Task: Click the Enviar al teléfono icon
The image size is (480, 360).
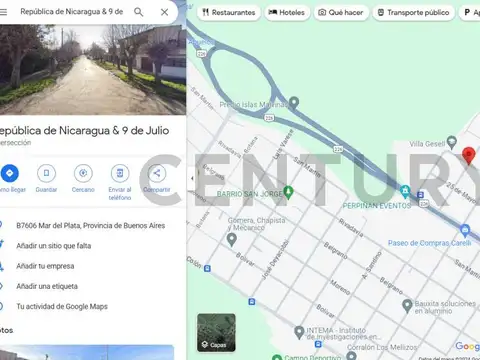Action: pyautogui.click(x=120, y=173)
